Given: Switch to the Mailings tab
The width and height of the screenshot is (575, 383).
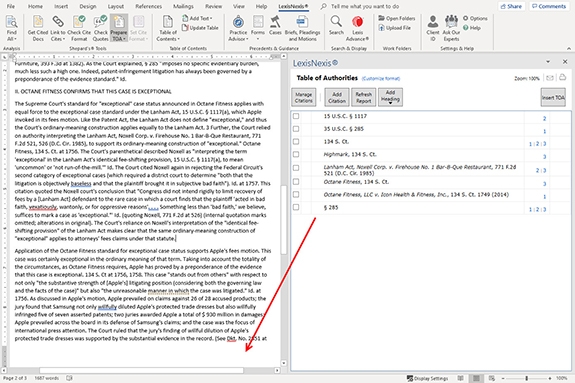Looking at the screenshot, I should coord(183,6).
